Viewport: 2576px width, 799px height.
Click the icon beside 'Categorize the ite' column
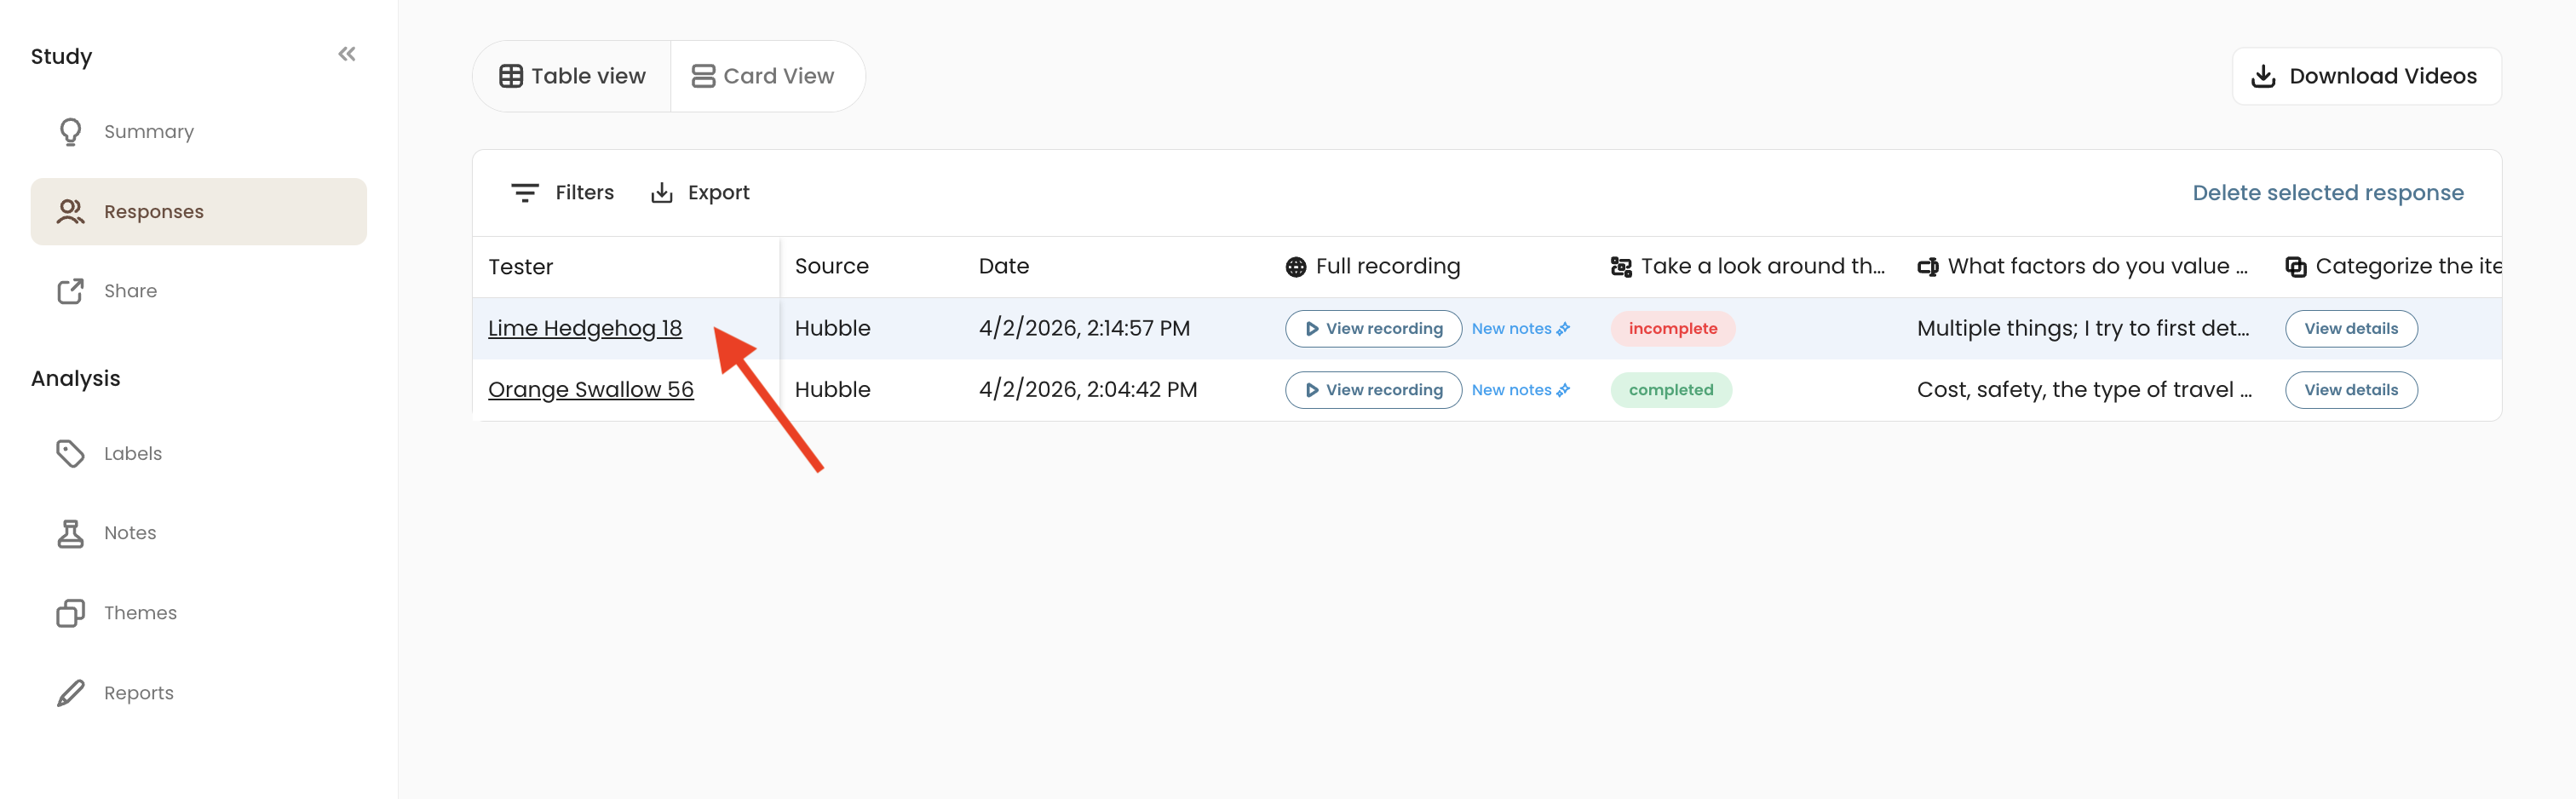[x=2296, y=267]
